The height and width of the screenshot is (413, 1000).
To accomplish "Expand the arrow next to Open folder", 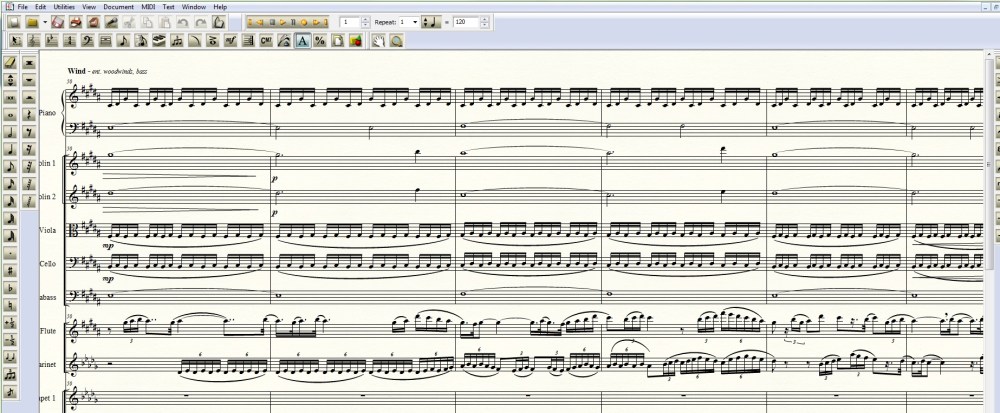I will point(46,21).
